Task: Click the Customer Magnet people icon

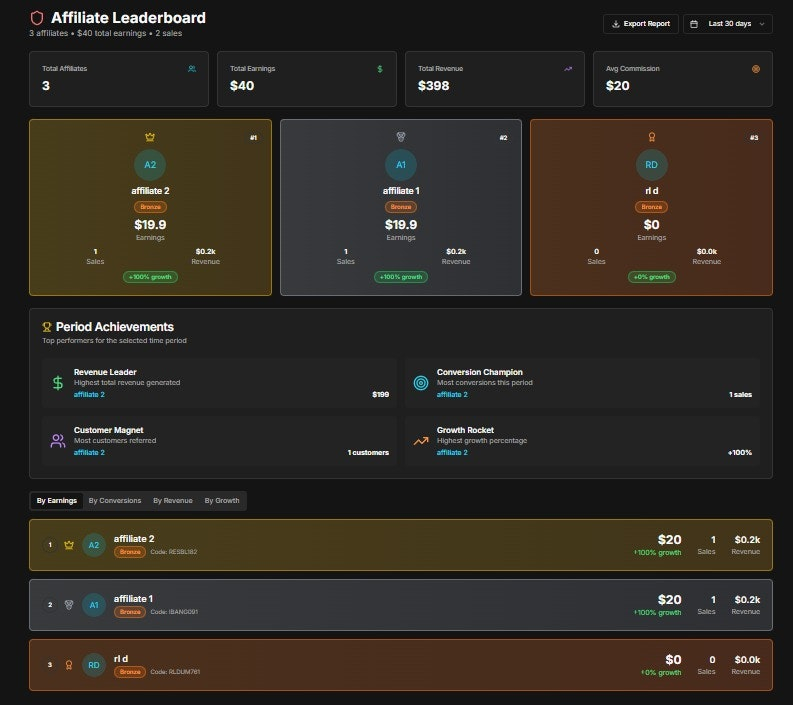Action: pyautogui.click(x=58, y=440)
